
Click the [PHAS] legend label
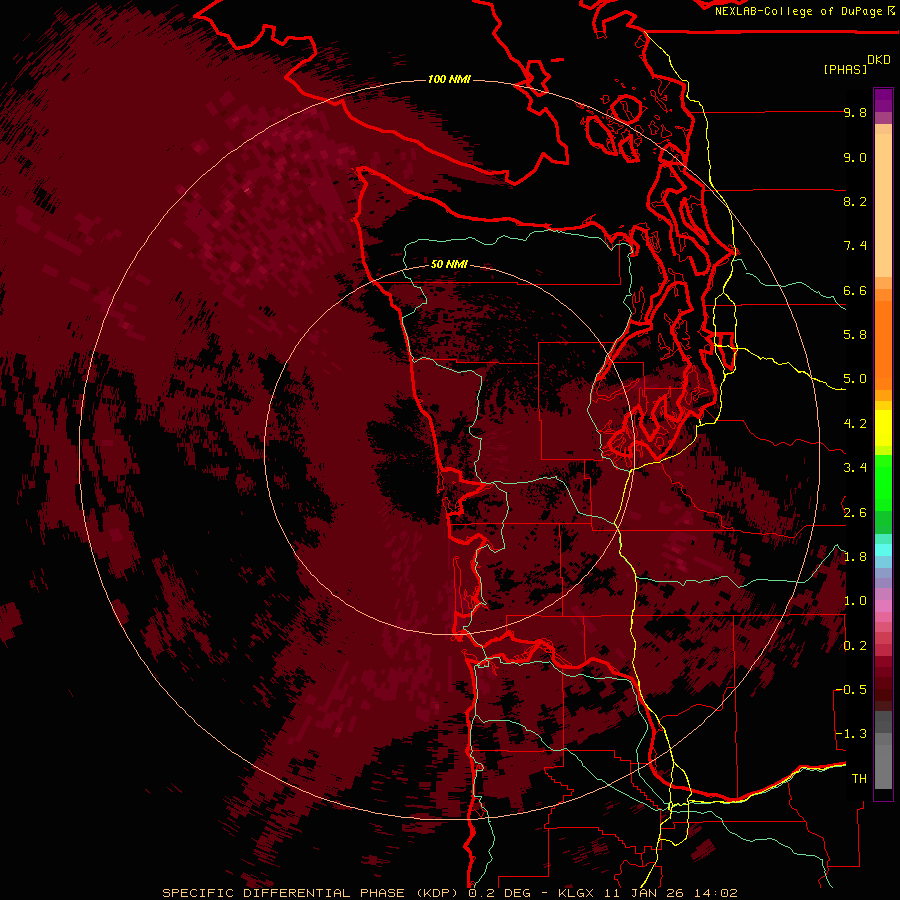pos(845,69)
